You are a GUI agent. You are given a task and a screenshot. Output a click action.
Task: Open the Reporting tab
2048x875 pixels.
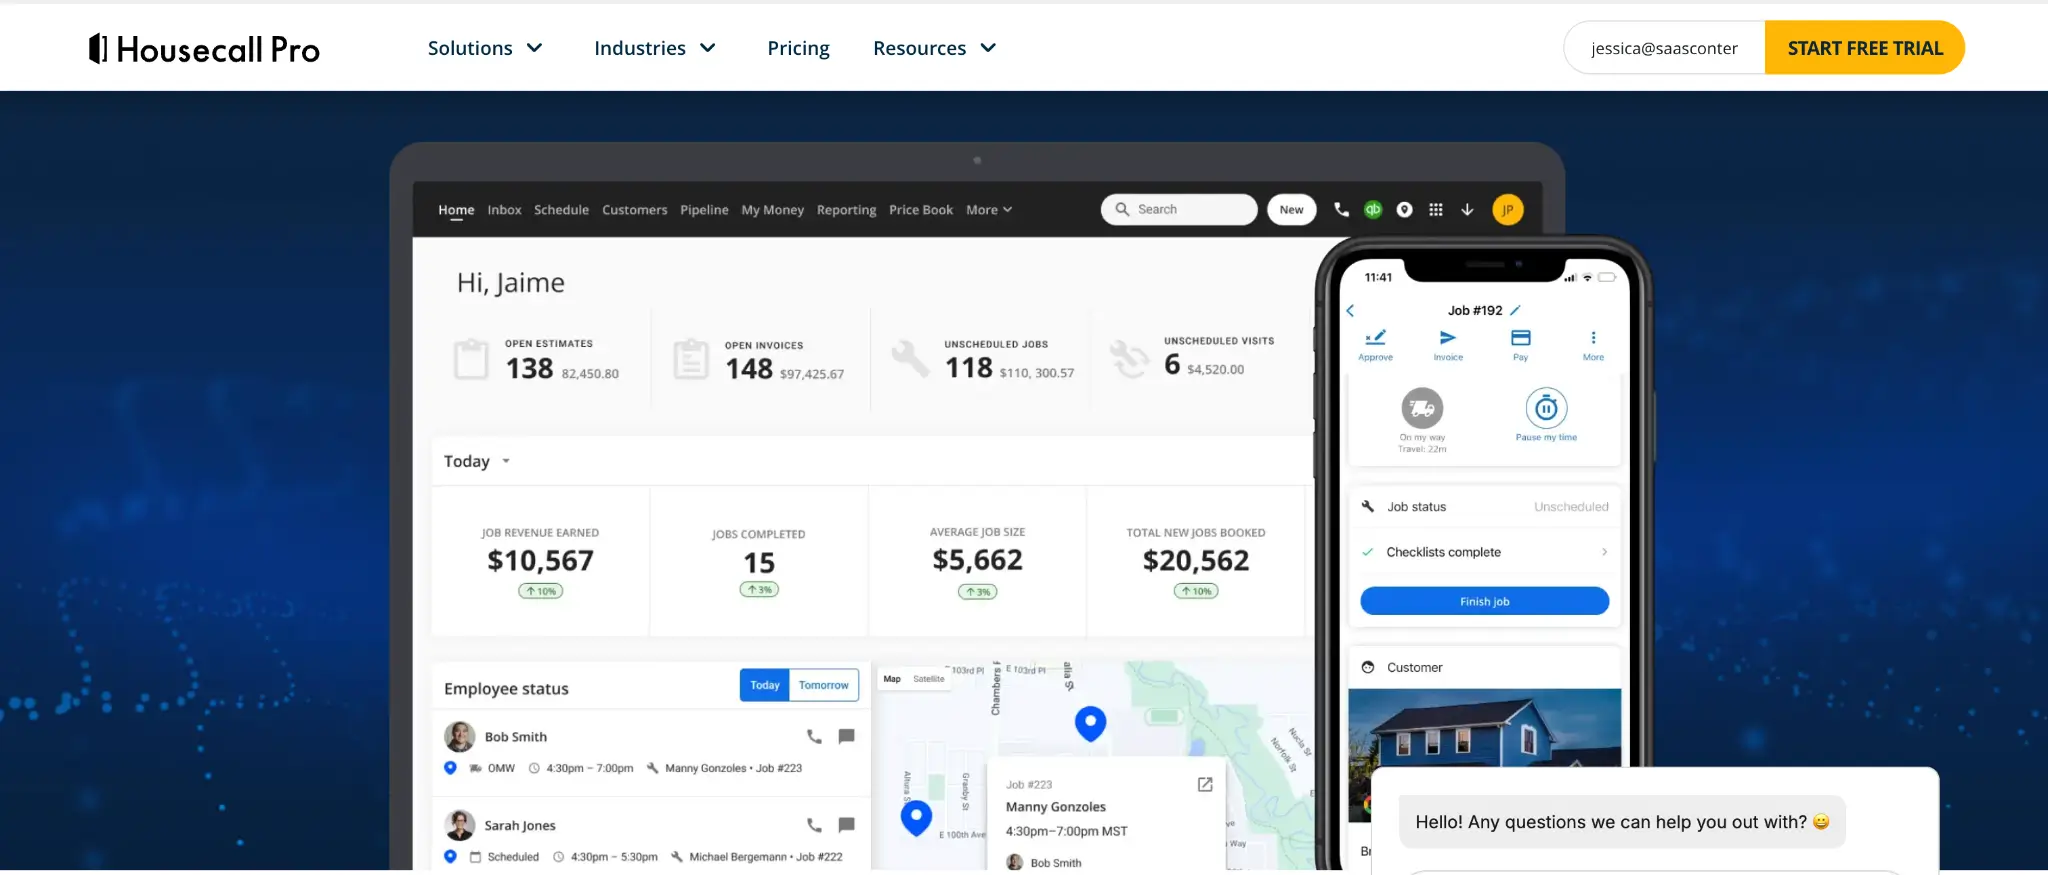[846, 210]
